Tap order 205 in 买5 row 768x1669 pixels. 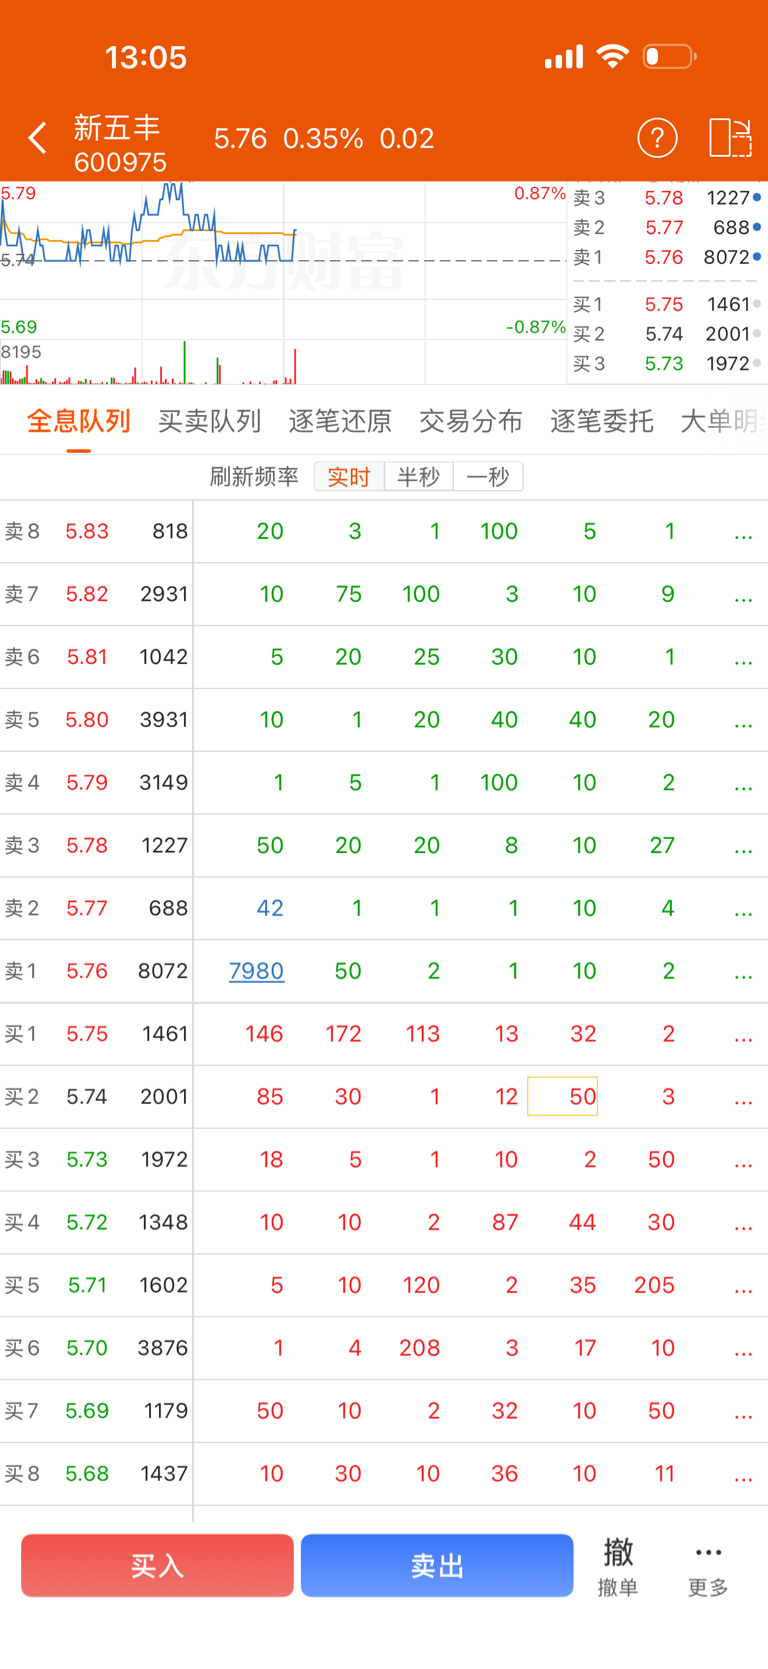[x=654, y=1285]
